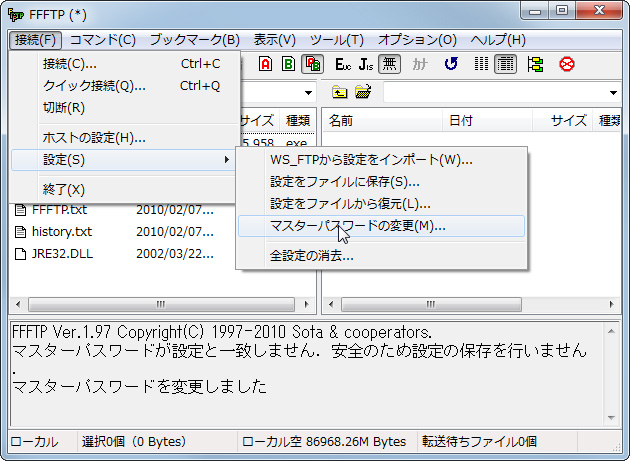The image size is (630, 461).
Task: Refresh file list with blue arrow icon
Action: pos(451,64)
